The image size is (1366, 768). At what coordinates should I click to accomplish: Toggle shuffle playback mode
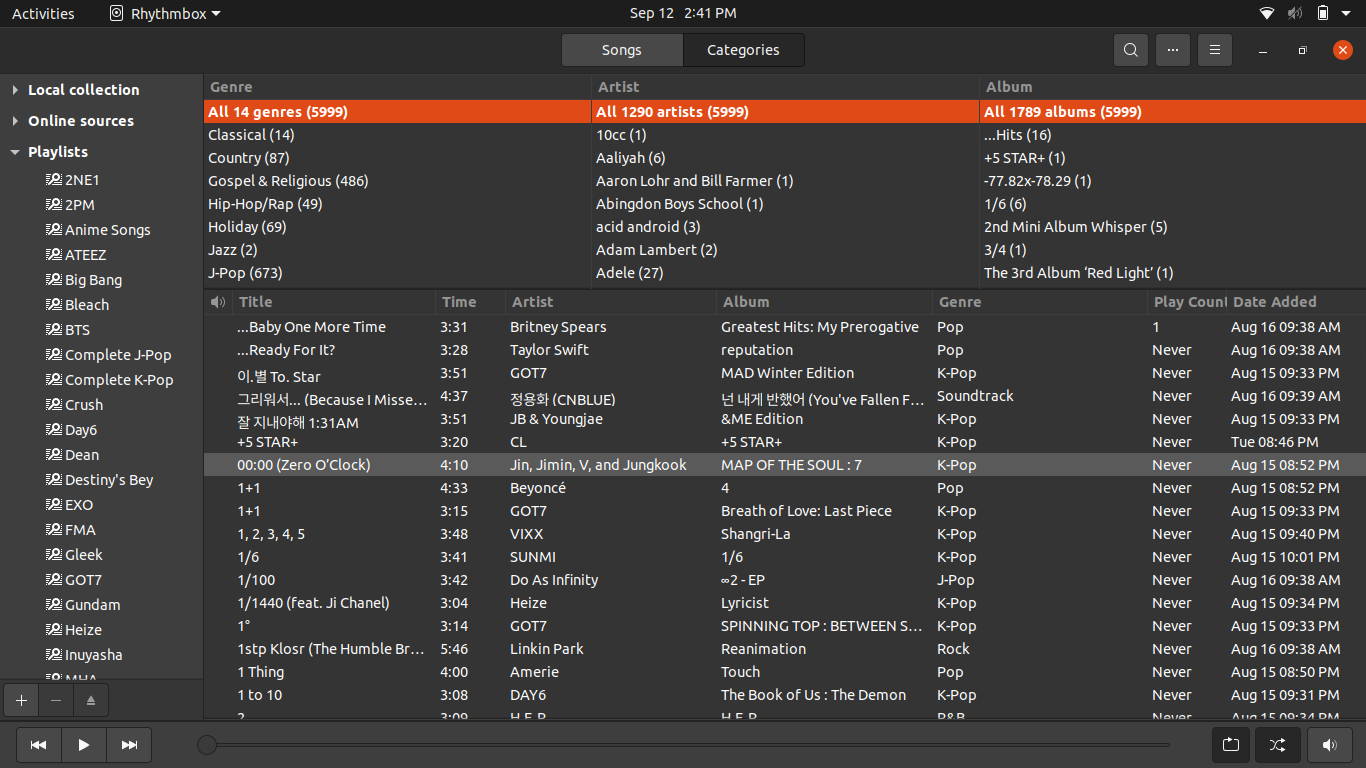pos(1277,745)
